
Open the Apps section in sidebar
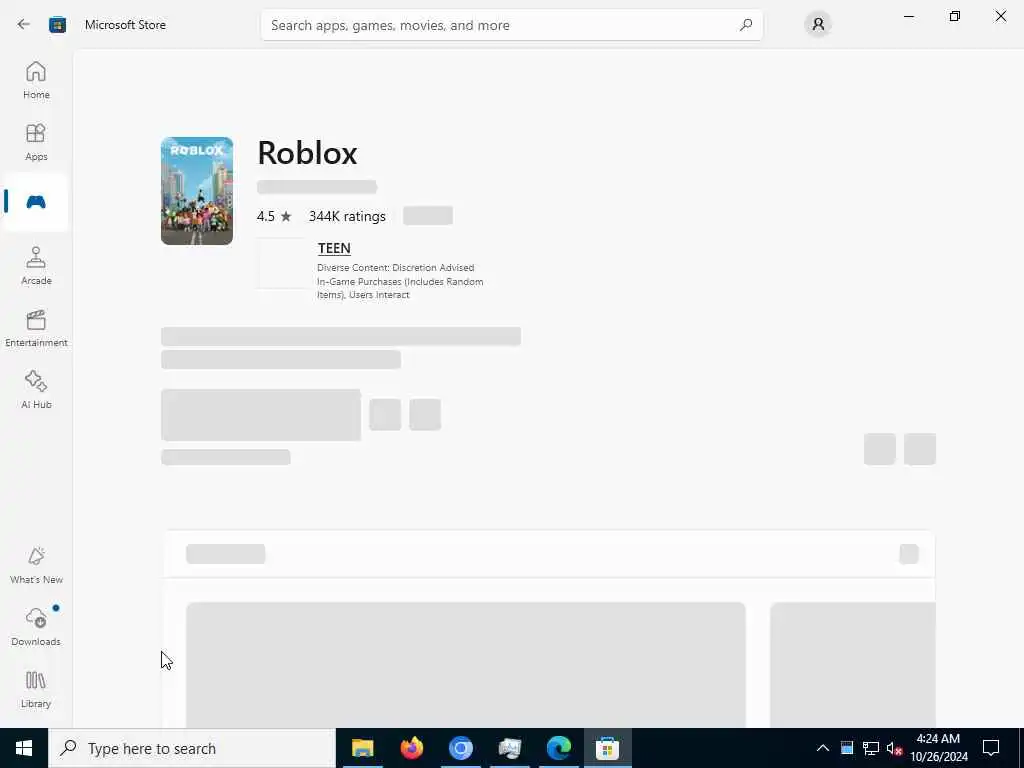36,142
